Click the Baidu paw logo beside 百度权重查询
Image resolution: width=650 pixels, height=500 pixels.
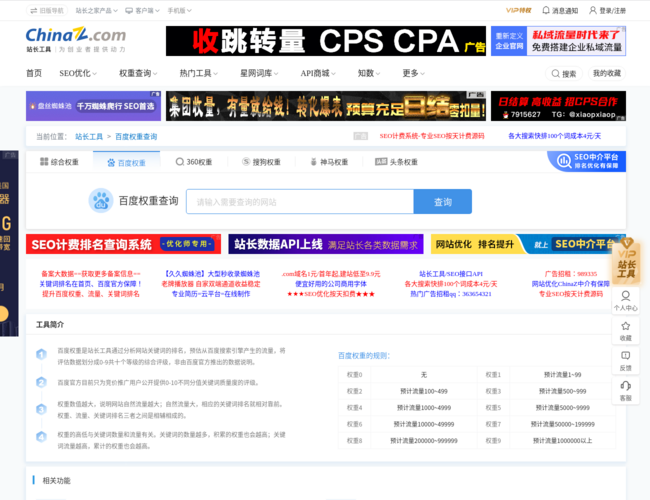(101, 201)
